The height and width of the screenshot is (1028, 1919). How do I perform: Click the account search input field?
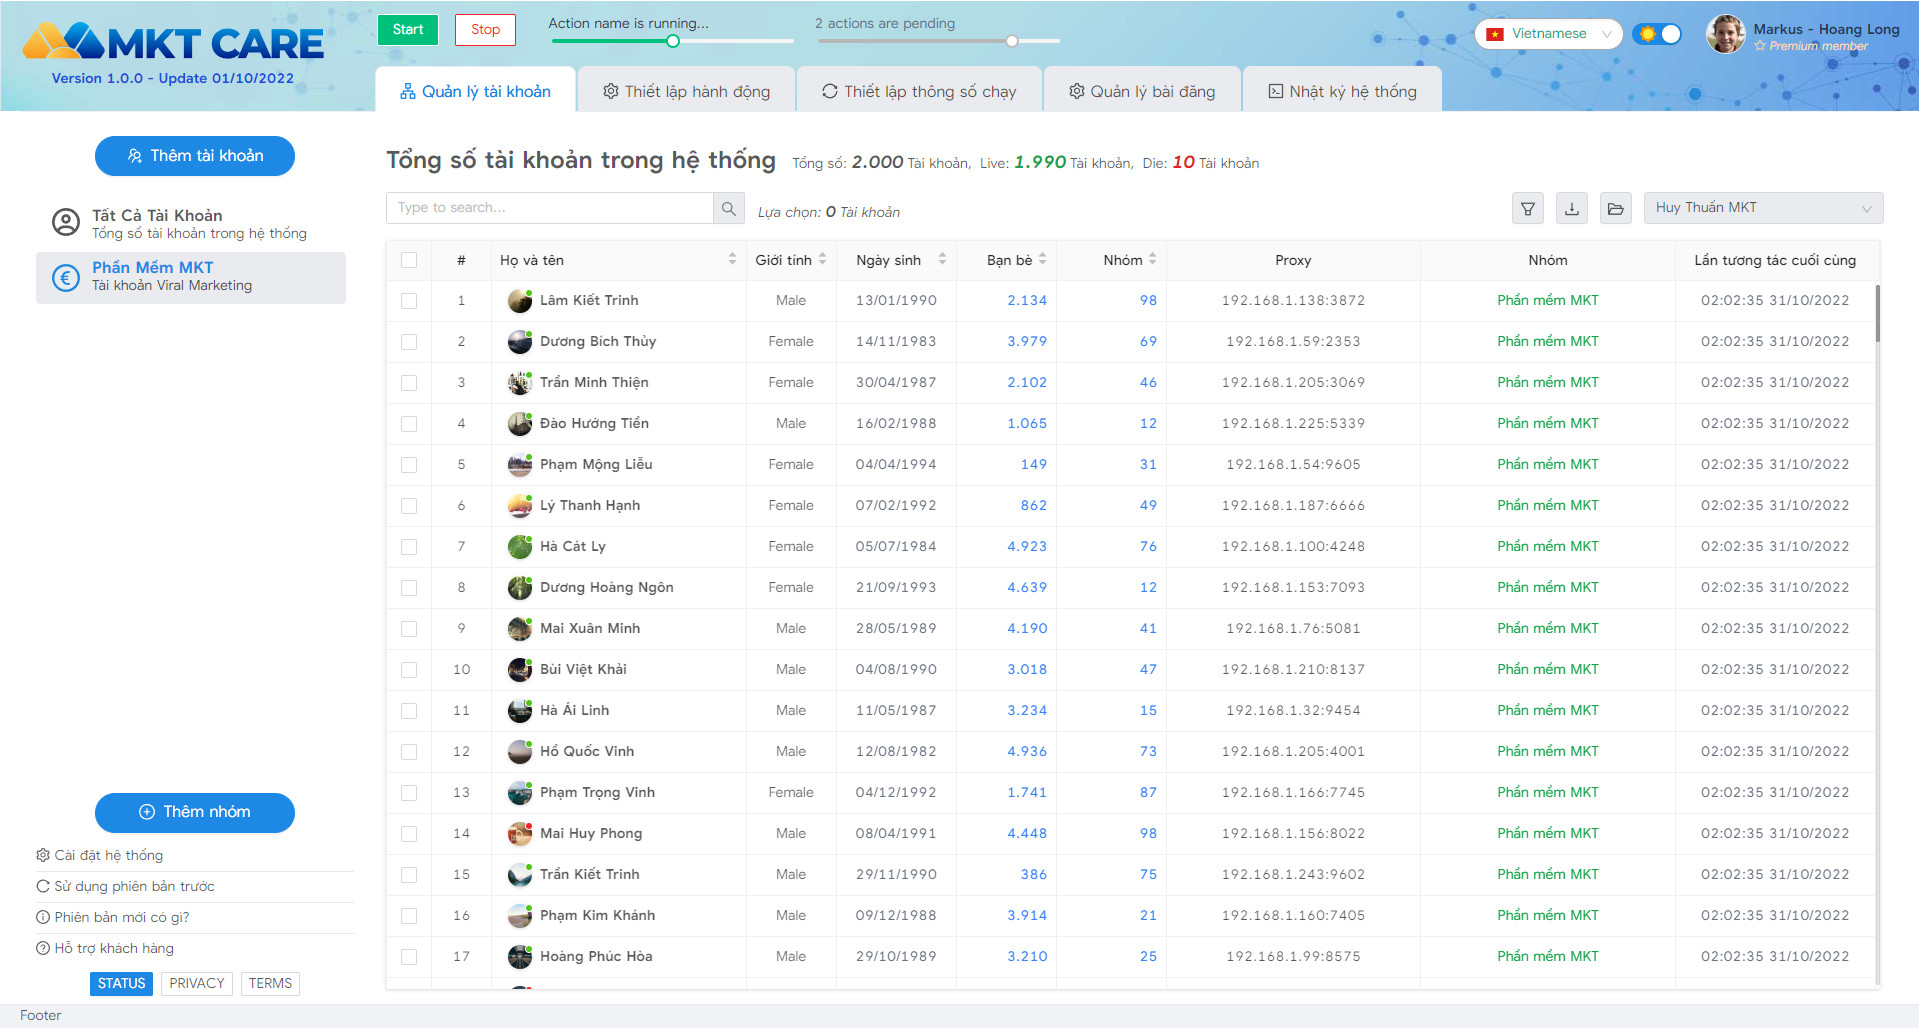tap(550, 208)
